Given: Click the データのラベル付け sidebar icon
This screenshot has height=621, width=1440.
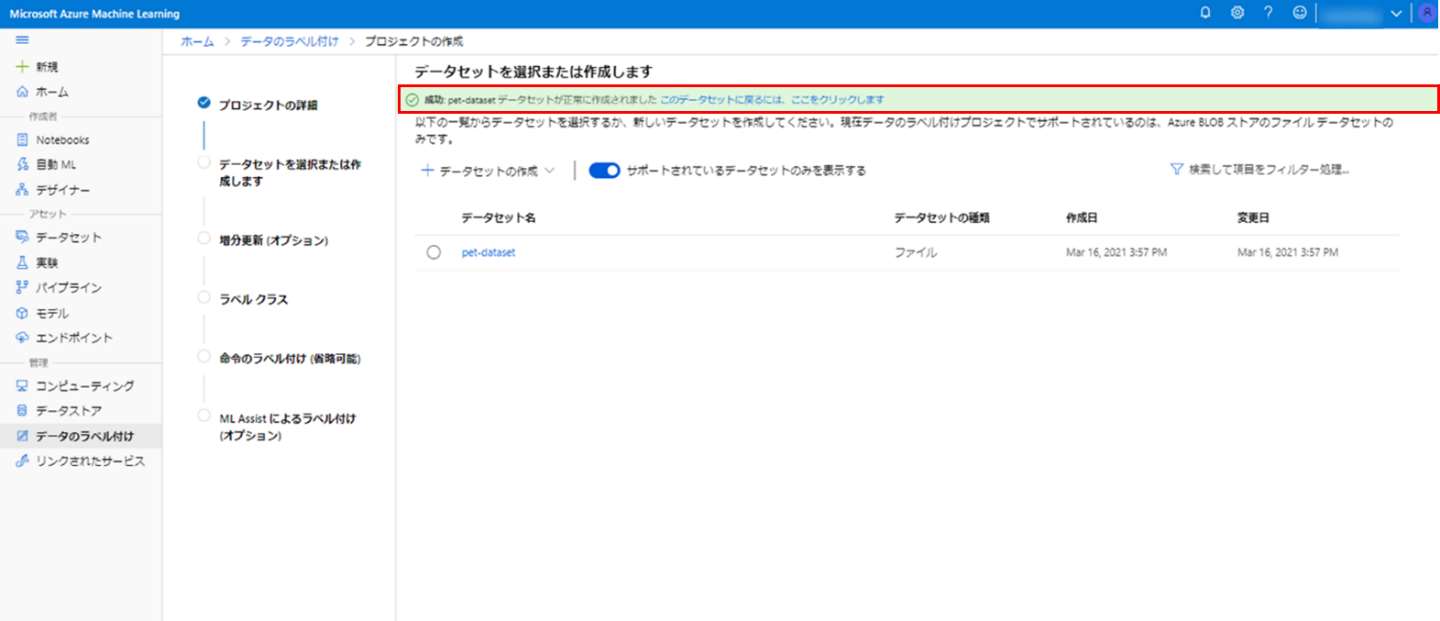Looking at the screenshot, I should pyautogui.click(x=22, y=436).
